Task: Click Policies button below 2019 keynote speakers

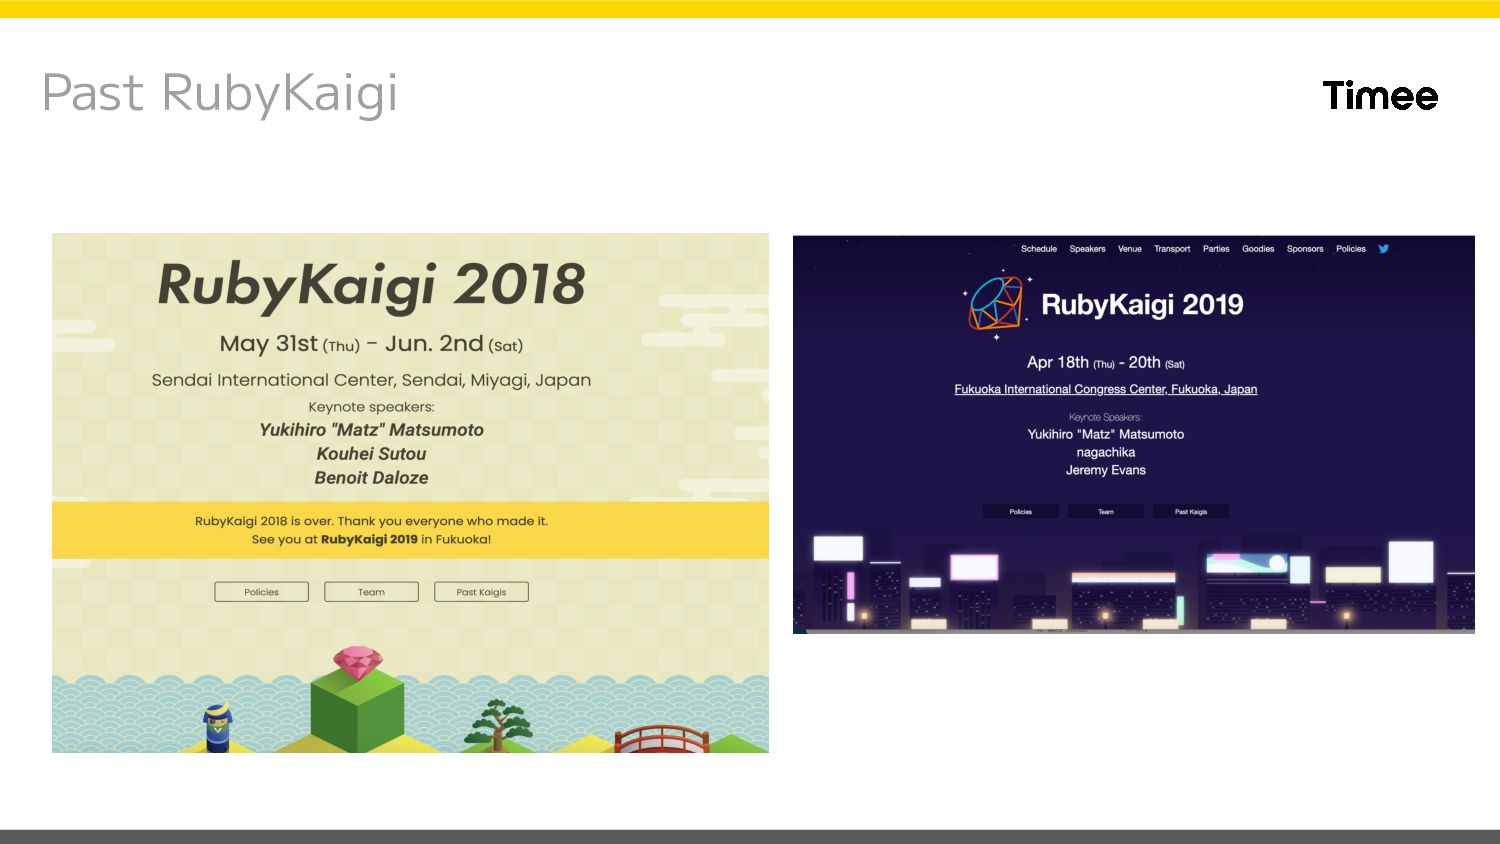Action: coord(1021,511)
